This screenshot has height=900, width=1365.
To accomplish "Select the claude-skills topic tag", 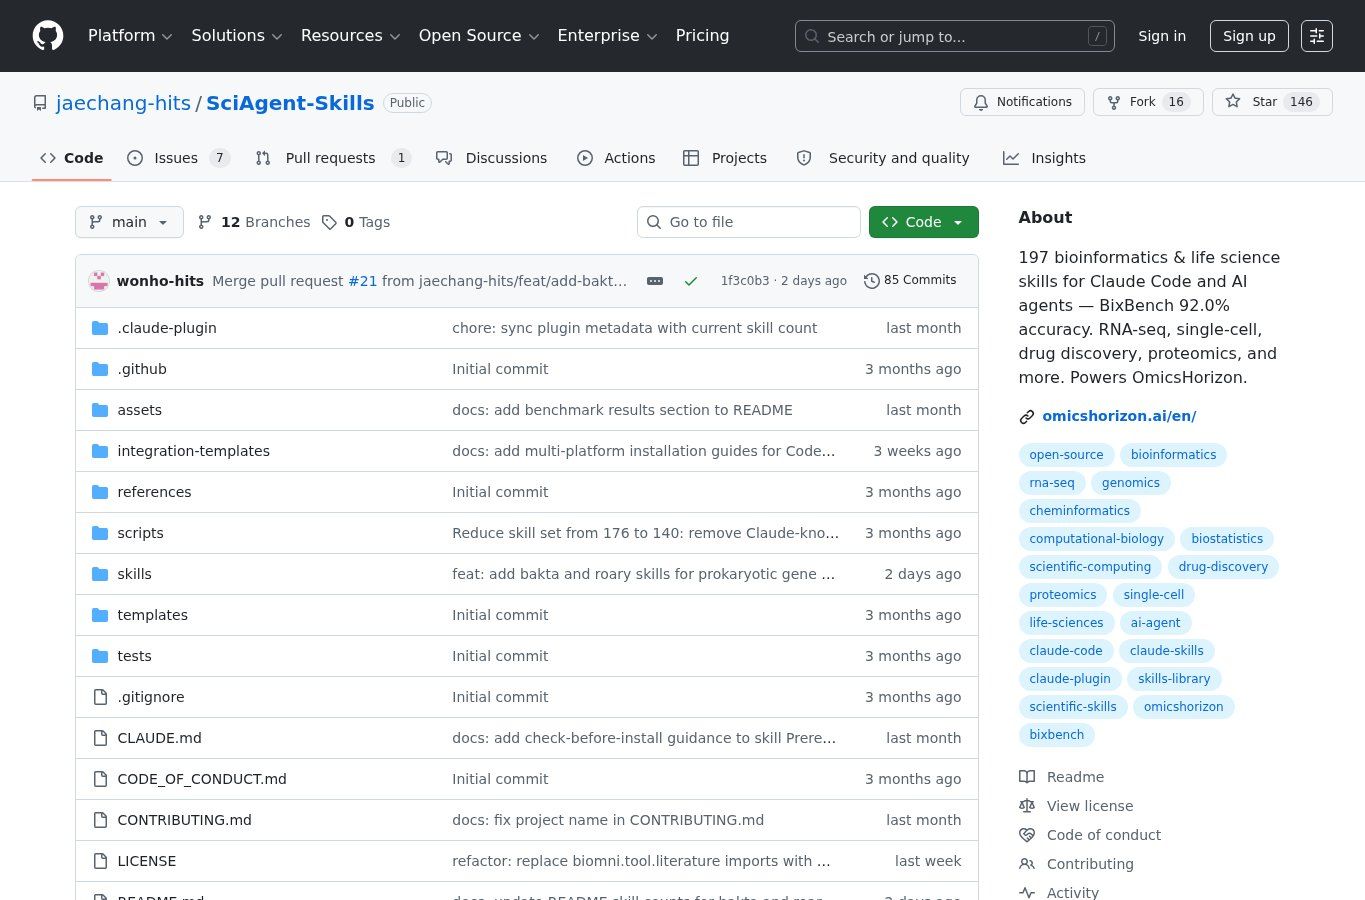I will (1166, 651).
